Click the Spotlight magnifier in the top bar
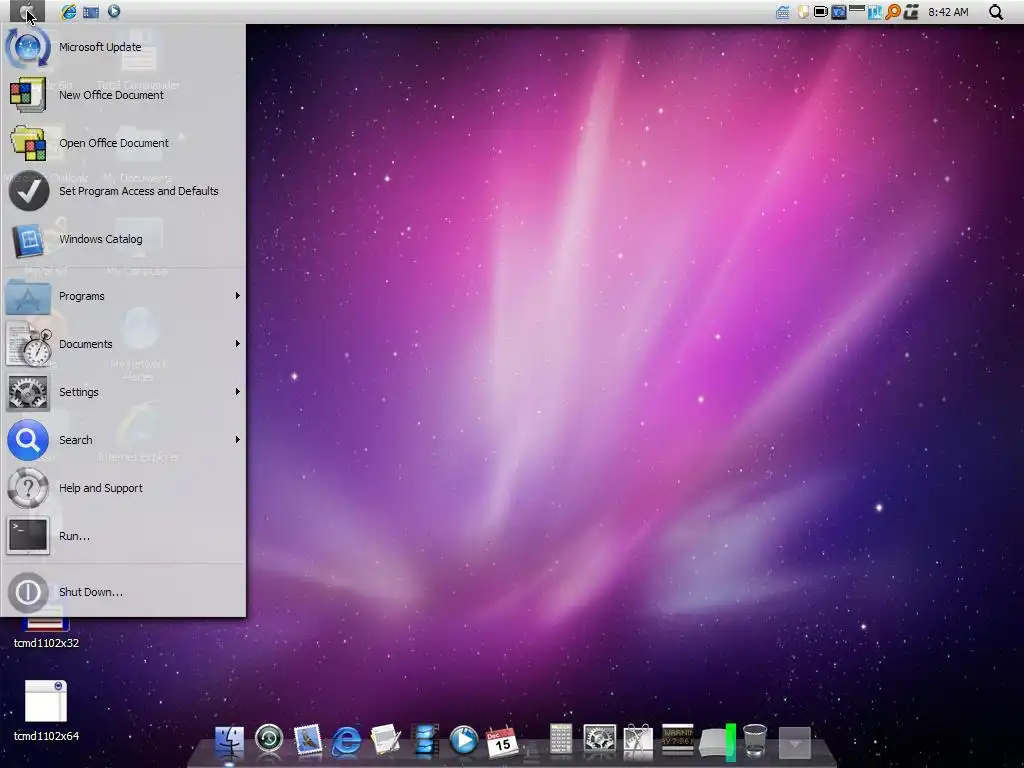The height and width of the screenshot is (768, 1024). (995, 12)
